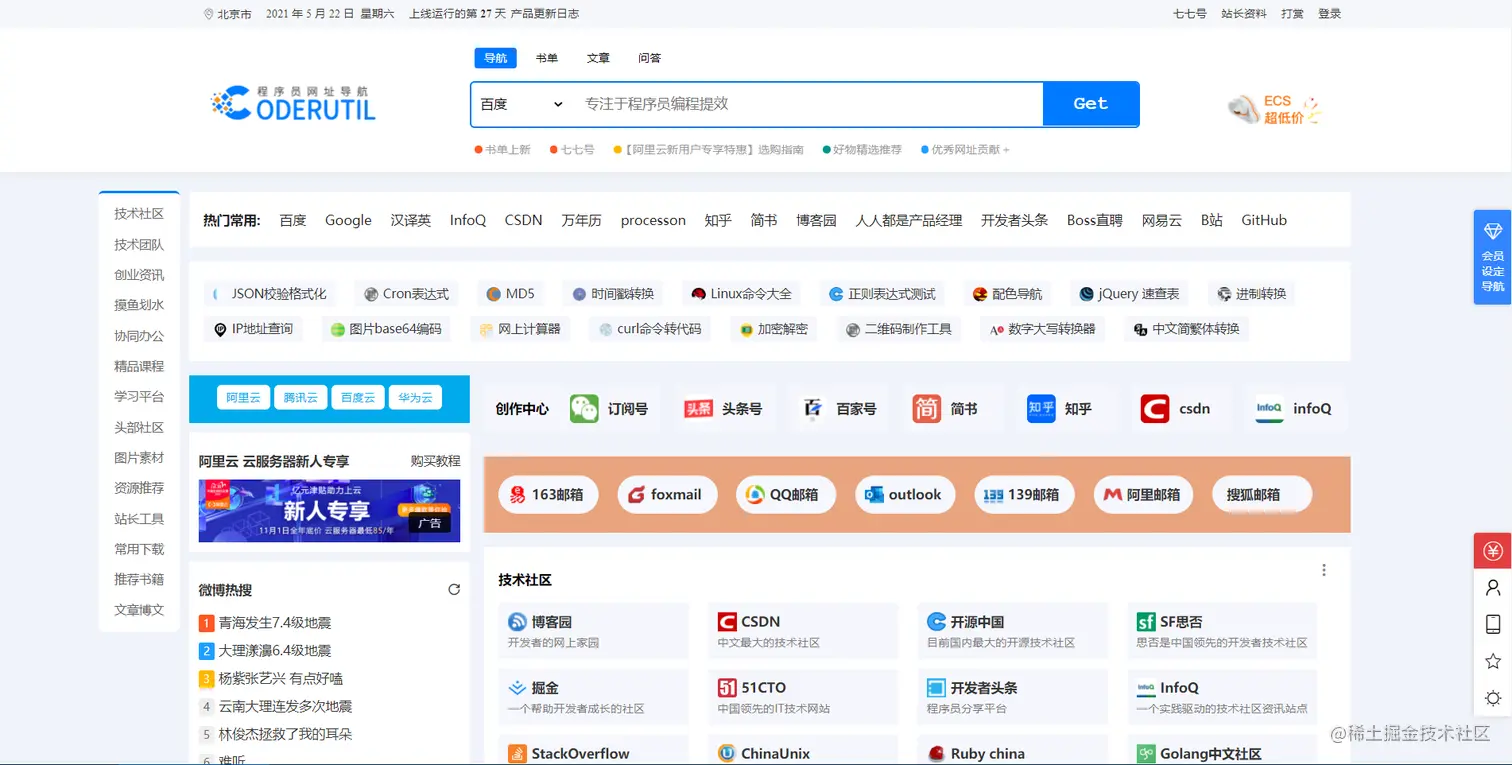Open the 产品更新日志 link
The width and height of the screenshot is (1512, 765).
coord(545,14)
